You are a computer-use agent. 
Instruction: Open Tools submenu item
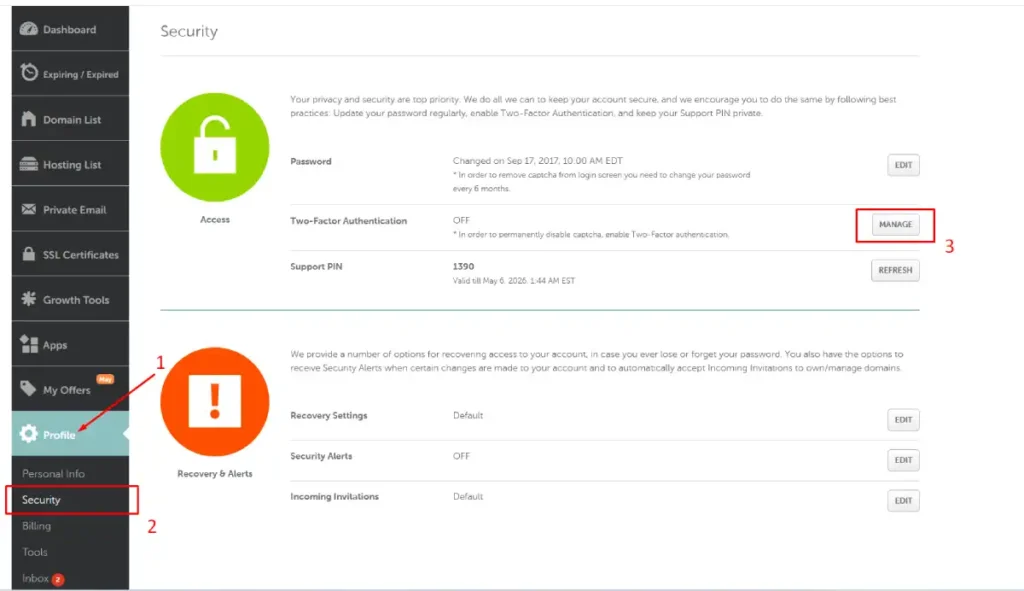(x=35, y=552)
